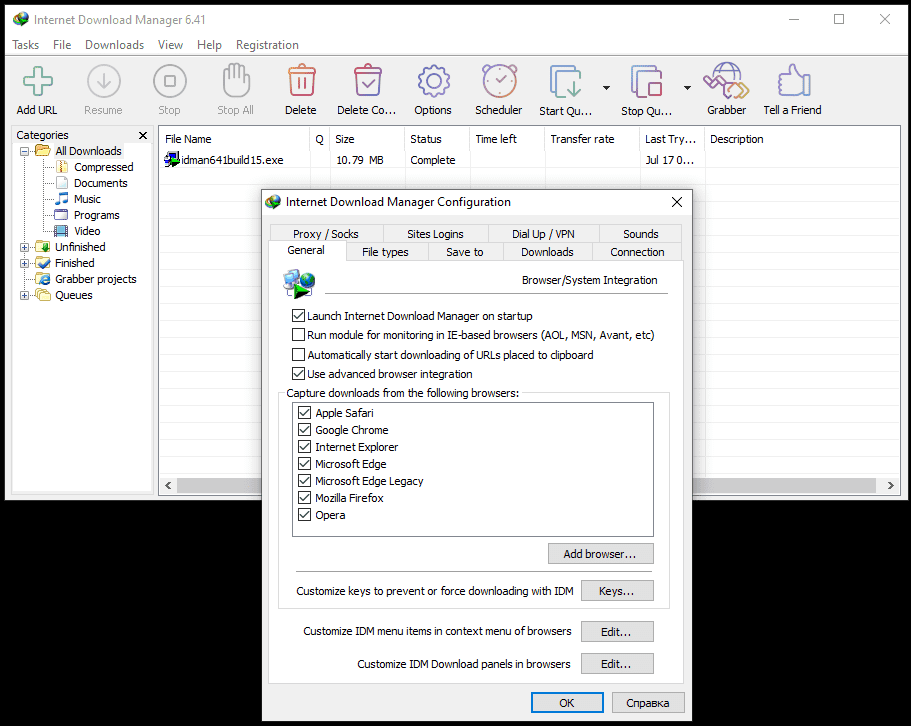Confirm configuration with OK button
The width and height of the screenshot is (911, 726).
point(567,703)
